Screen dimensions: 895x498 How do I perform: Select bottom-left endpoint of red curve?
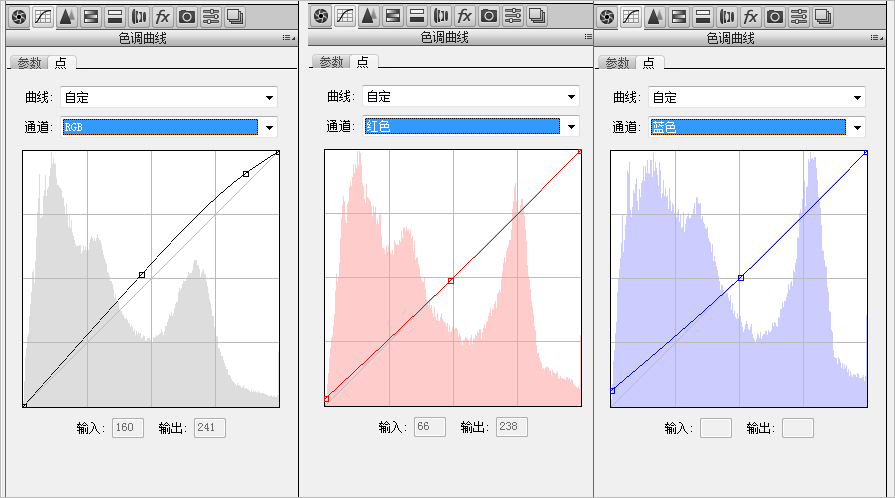pos(326,399)
